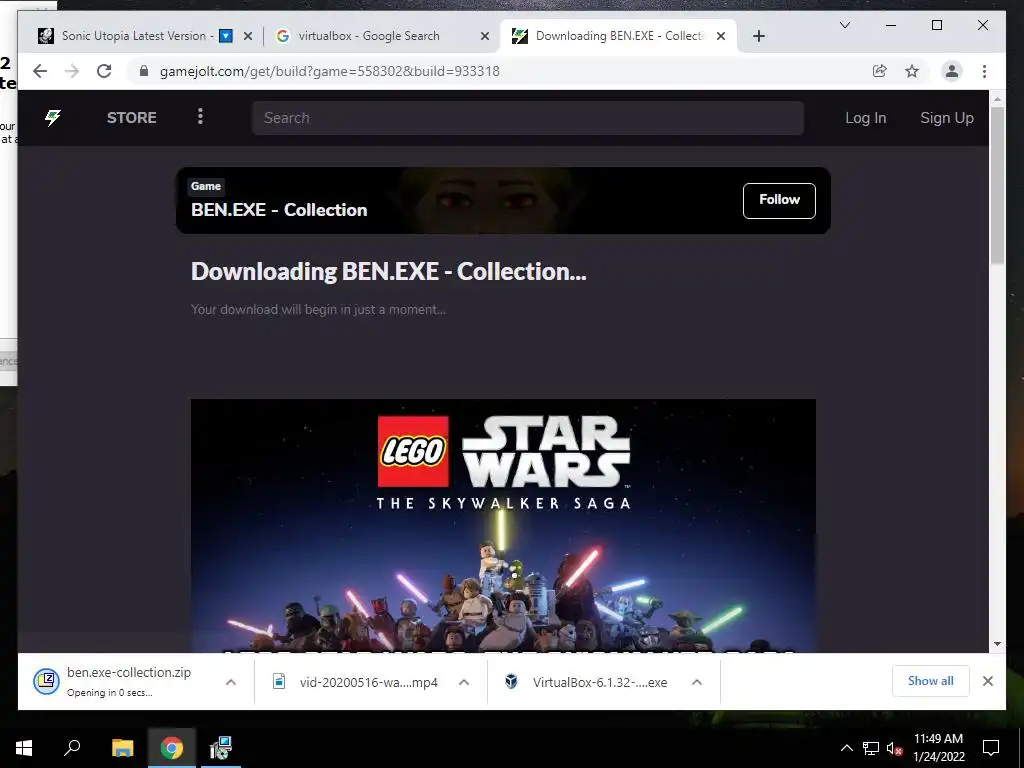Click the mp4 video file icon

(279, 681)
